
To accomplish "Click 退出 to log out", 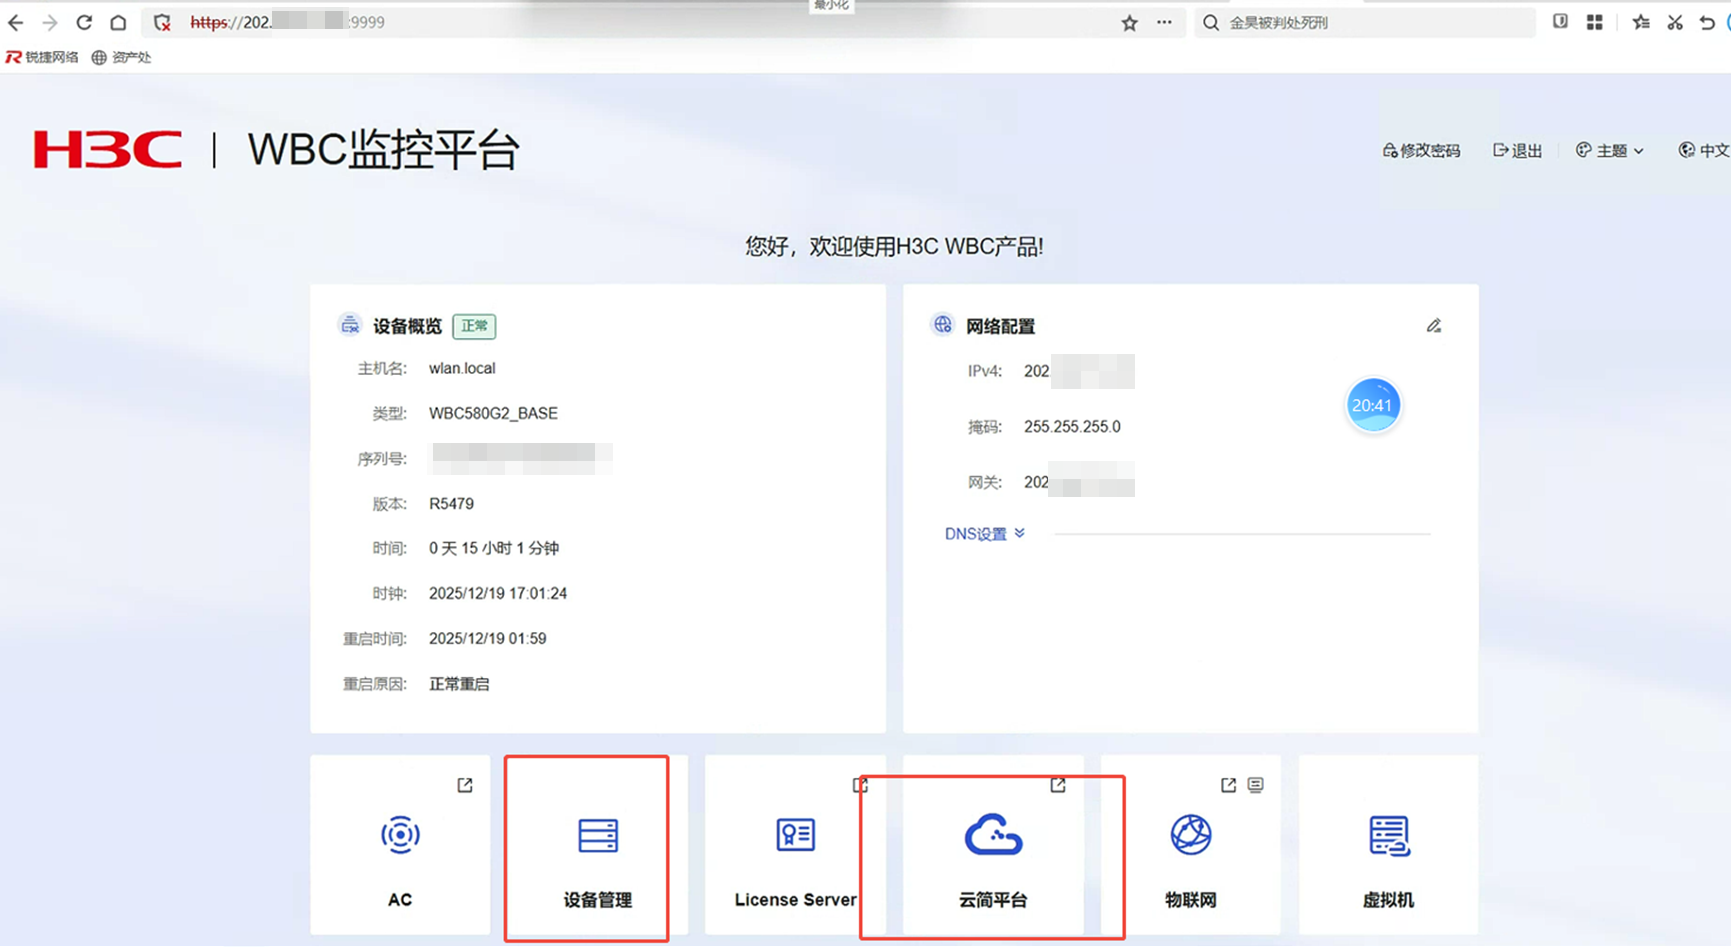I will click(x=1517, y=151).
